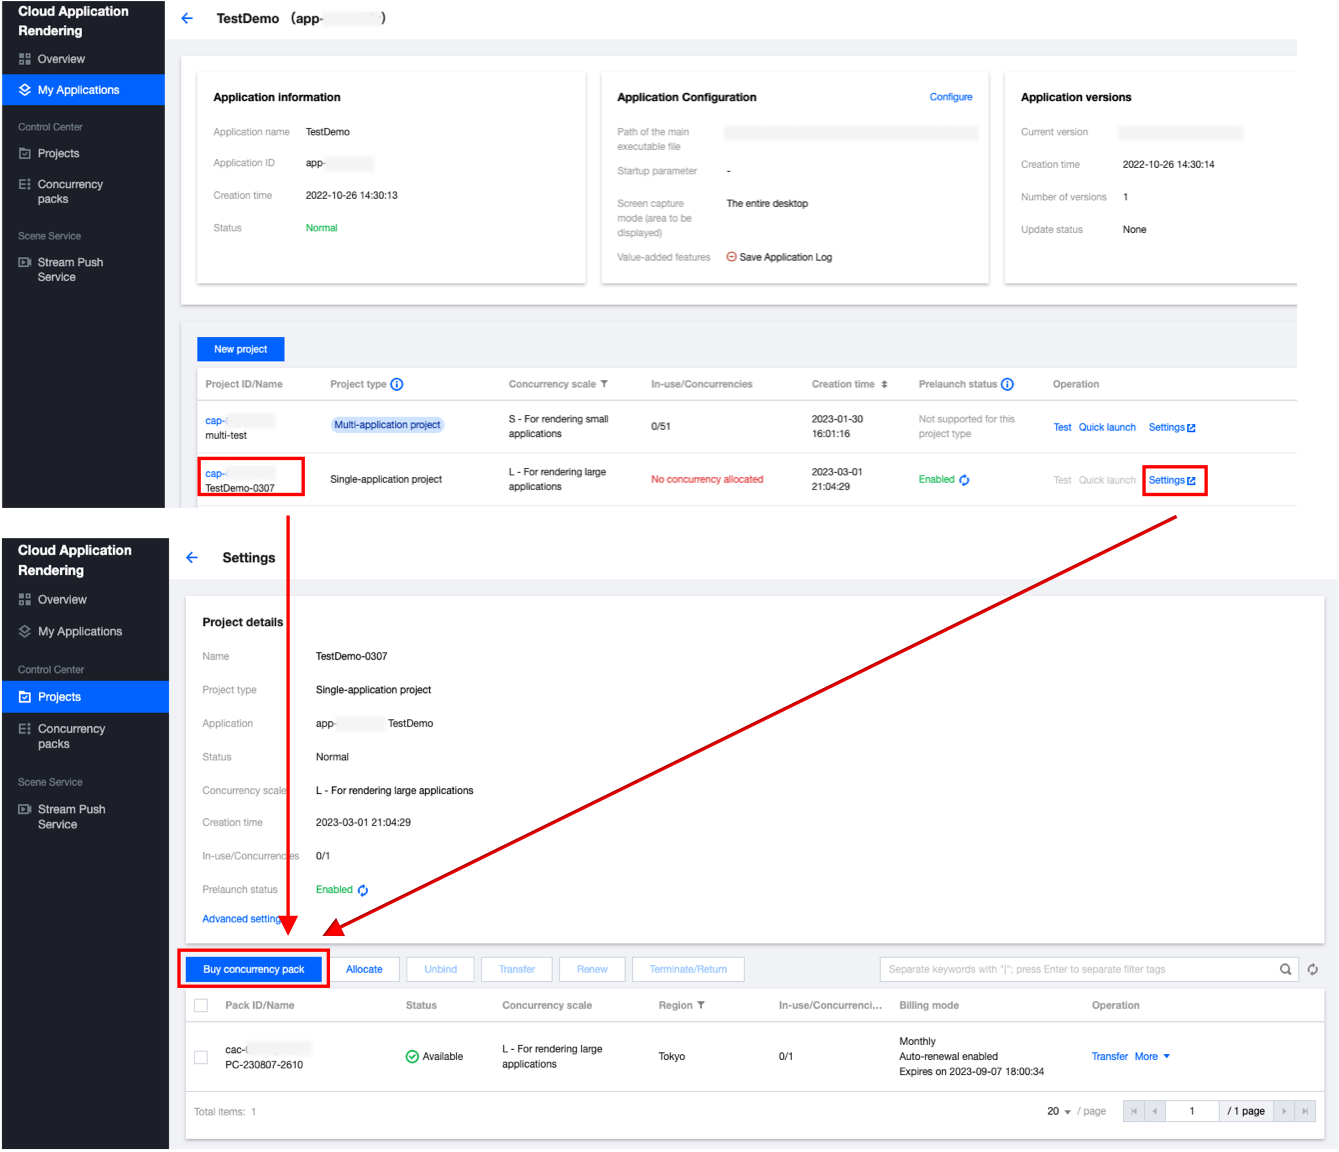Click the info icon next to Prelaunch status header
Image resolution: width=1339 pixels, height=1152 pixels.
(x=1007, y=385)
